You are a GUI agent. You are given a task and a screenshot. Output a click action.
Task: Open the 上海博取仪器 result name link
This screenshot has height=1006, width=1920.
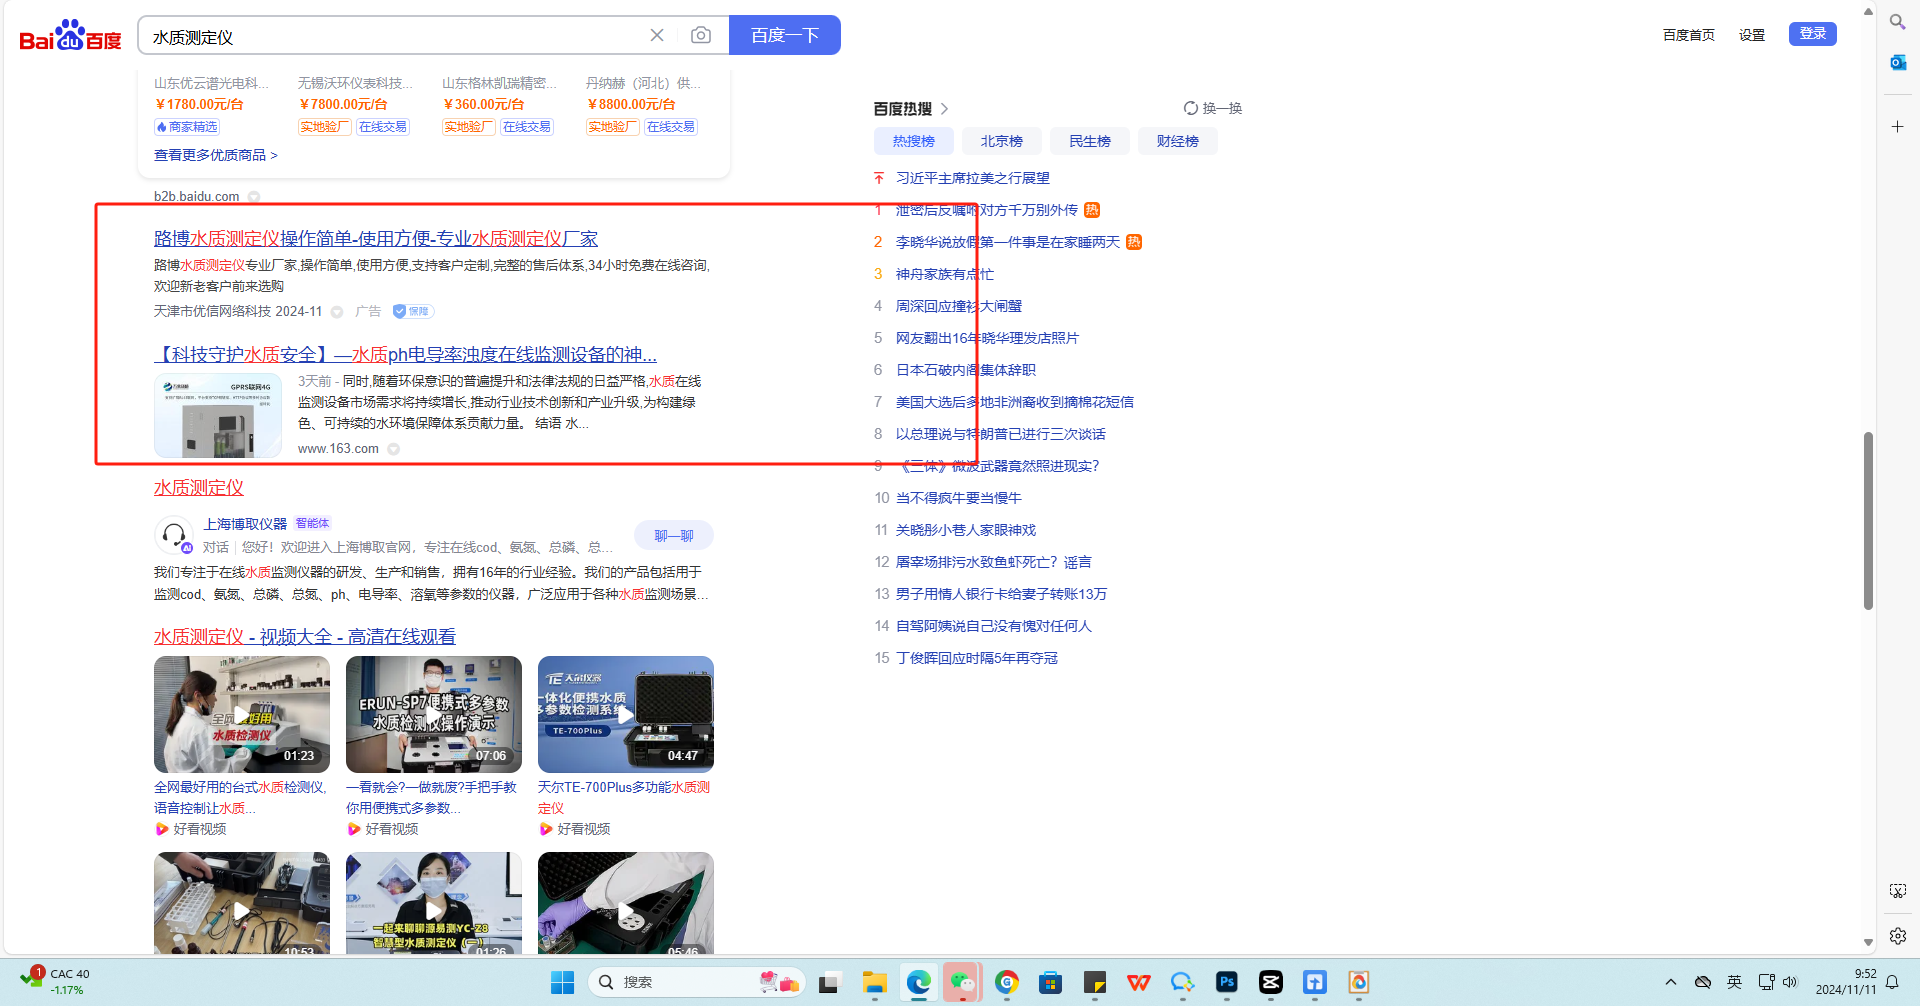pos(245,524)
